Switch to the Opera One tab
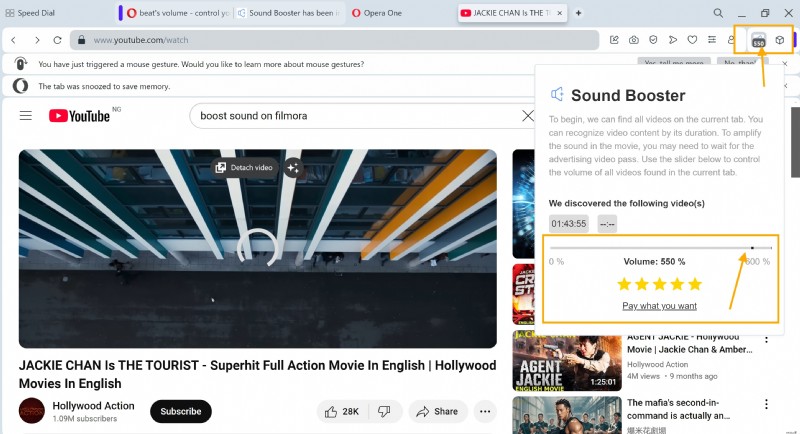800x434 pixels. click(x=377, y=13)
